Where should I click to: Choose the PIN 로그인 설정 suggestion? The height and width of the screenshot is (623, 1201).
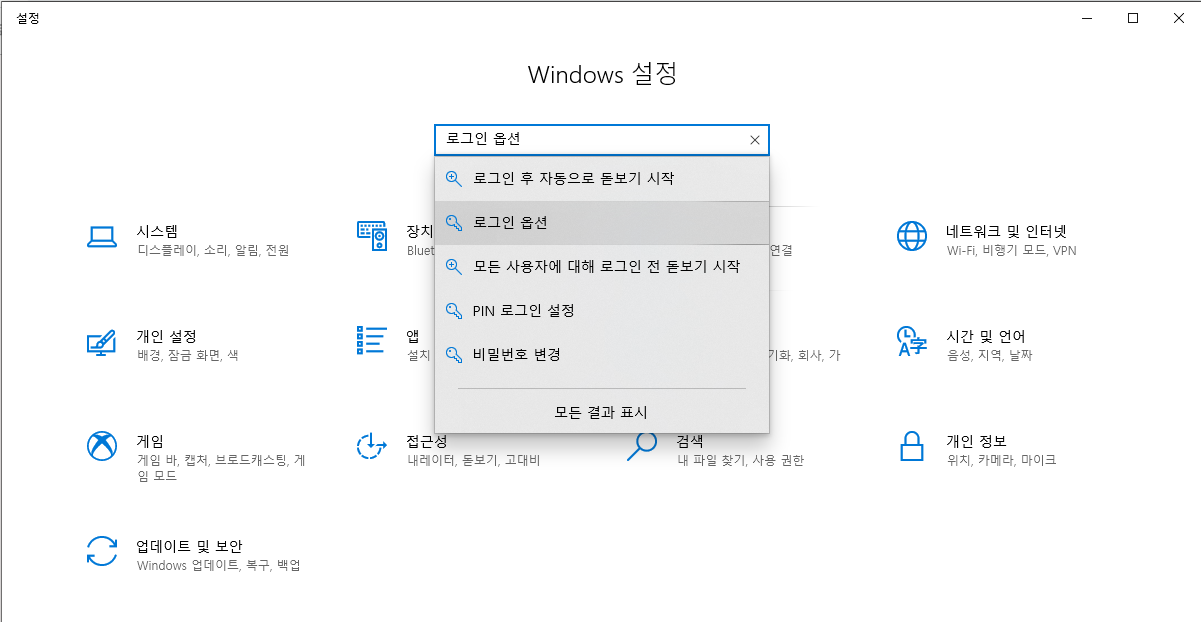pos(602,311)
